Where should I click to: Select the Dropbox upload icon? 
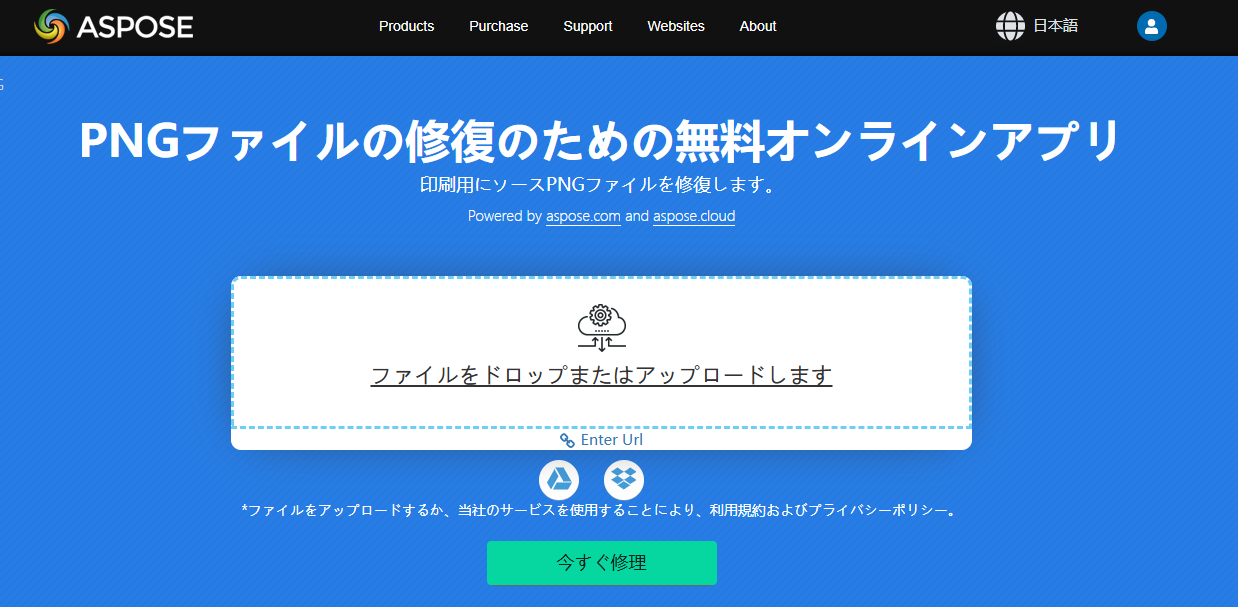(624, 480)
